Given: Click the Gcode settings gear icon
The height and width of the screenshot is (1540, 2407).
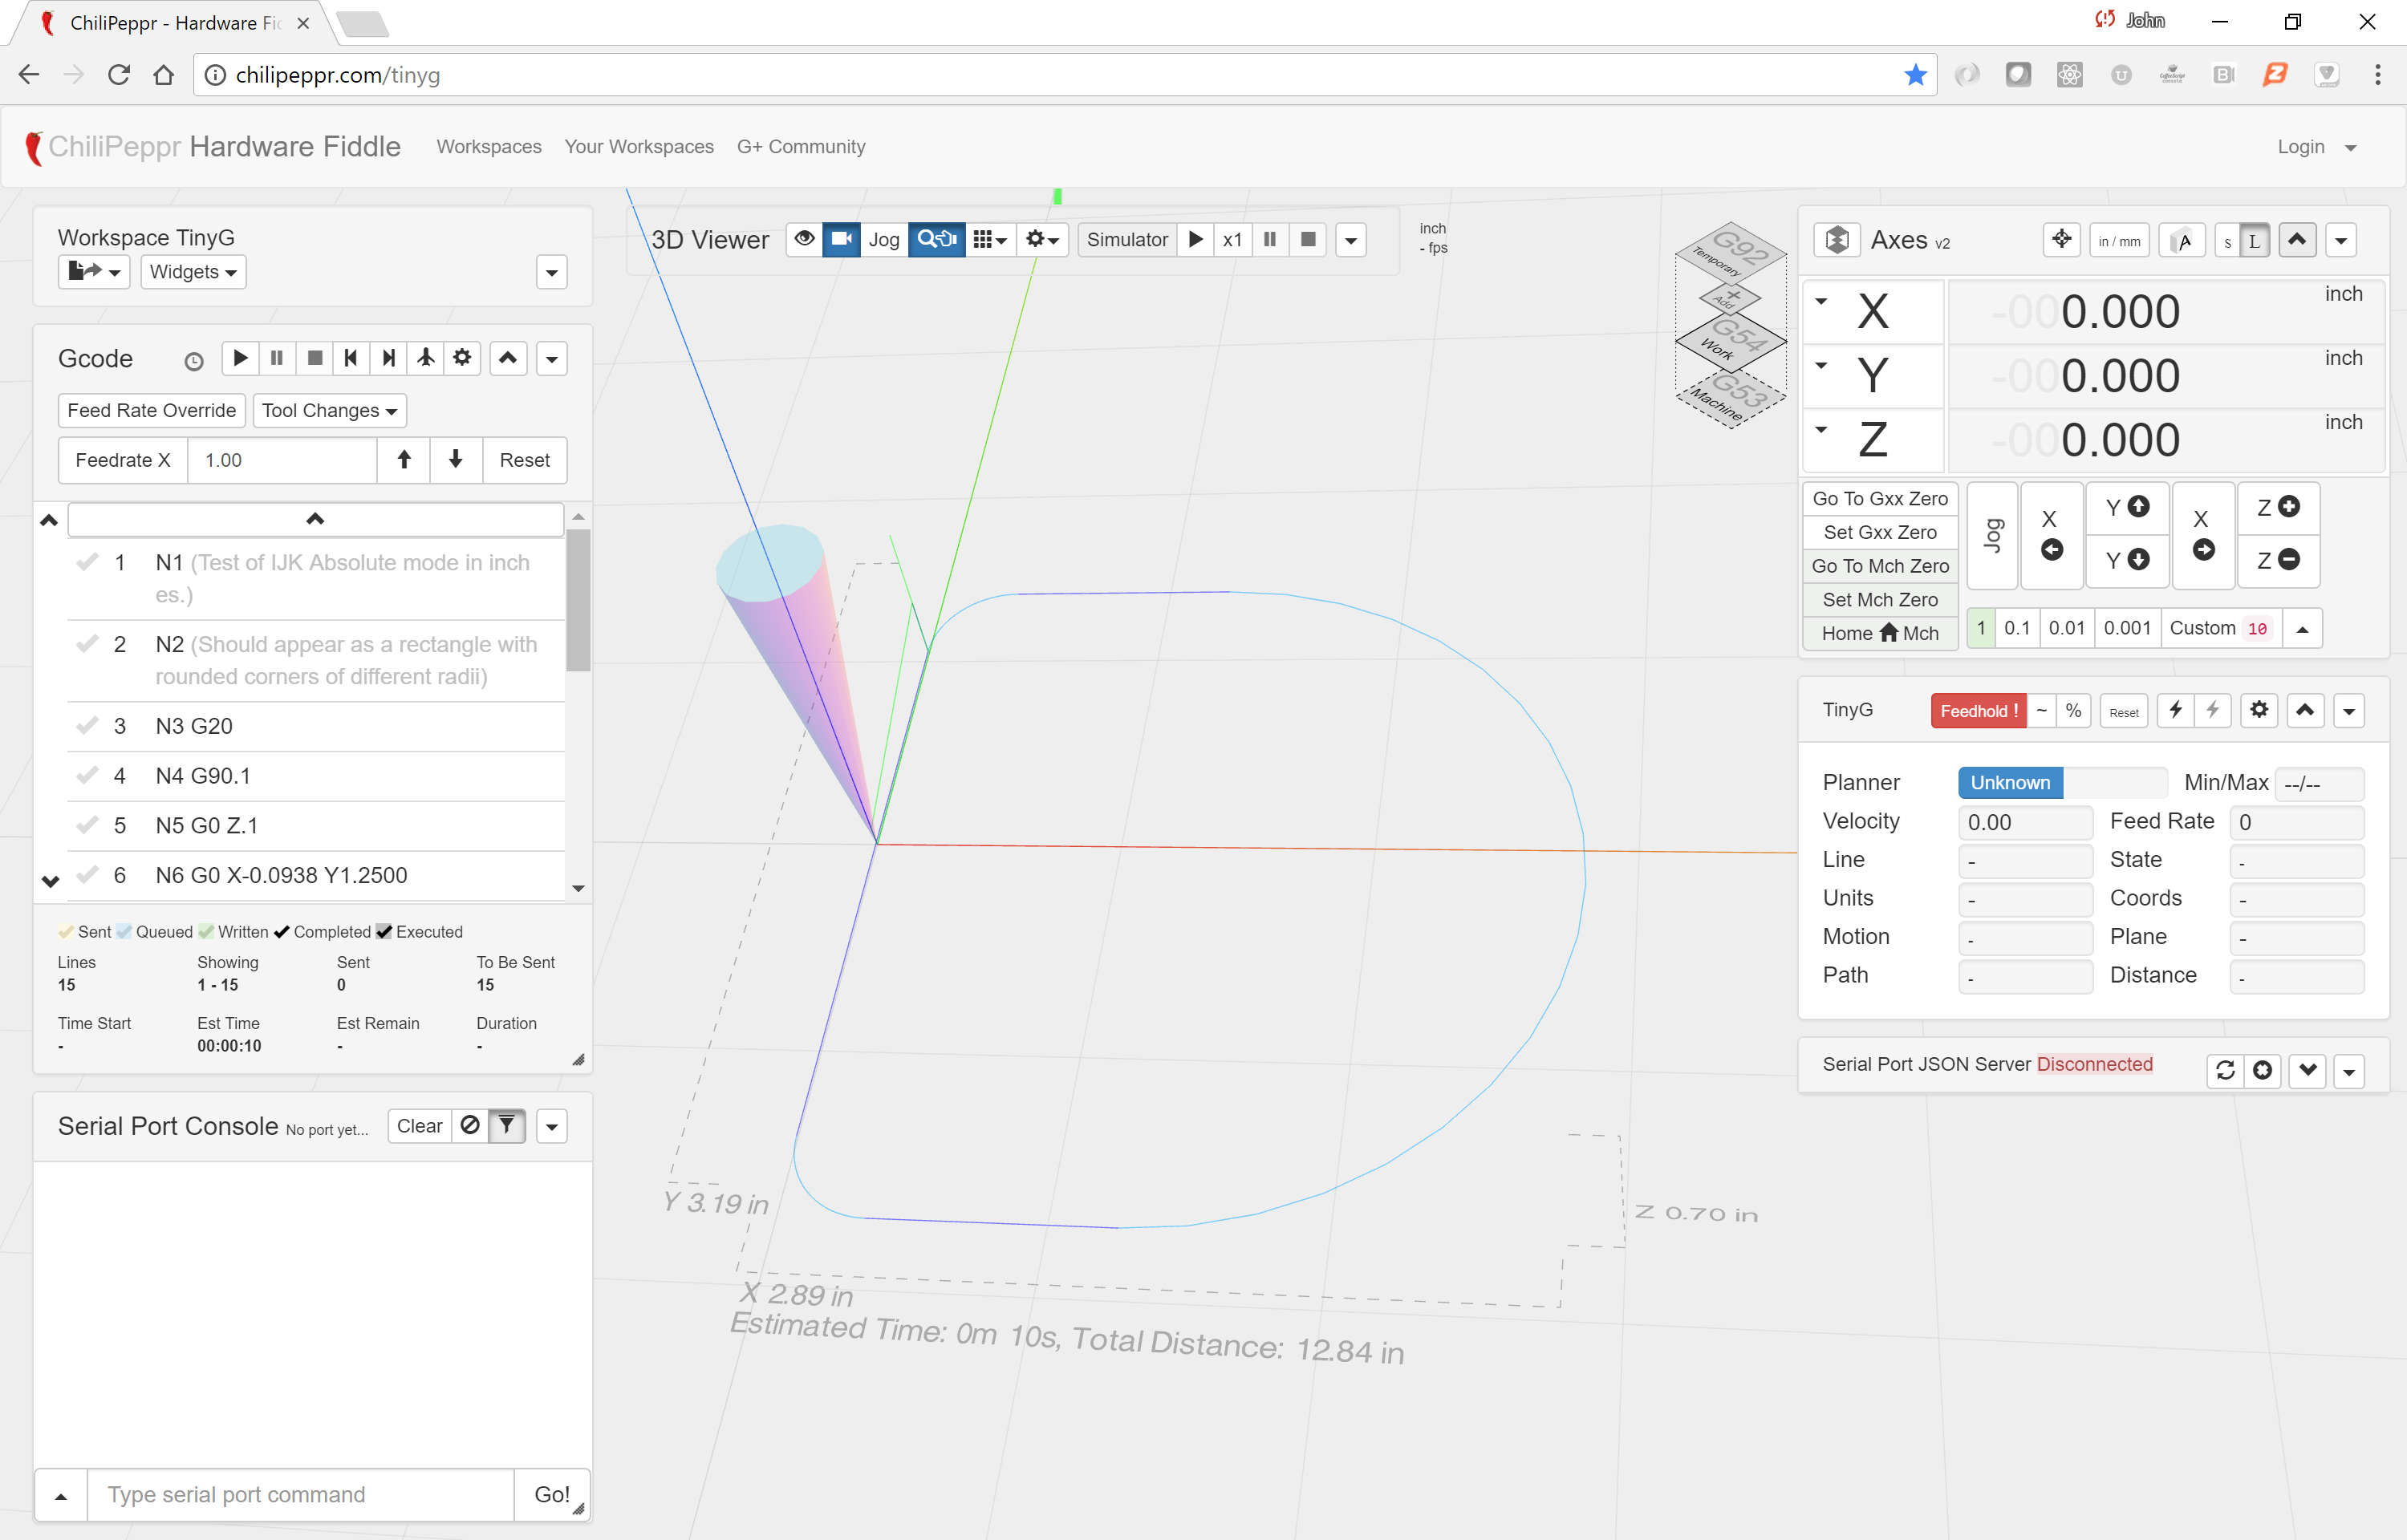Looking at the screenshot, I should click(x=462, y=358).
